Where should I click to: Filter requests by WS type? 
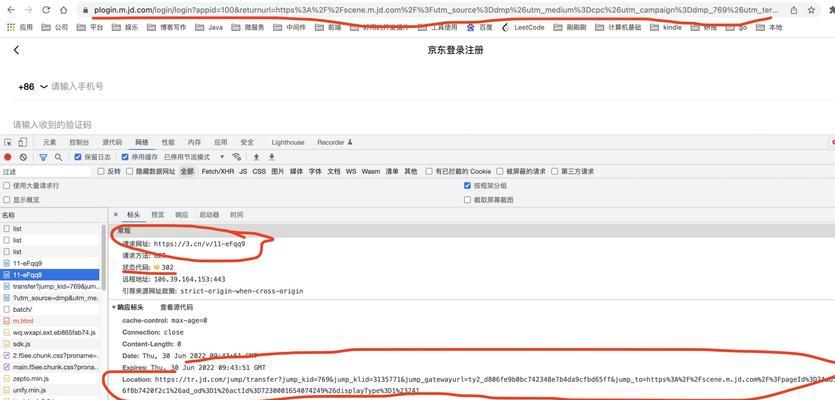pyautogui.click(x=350, y=172)
